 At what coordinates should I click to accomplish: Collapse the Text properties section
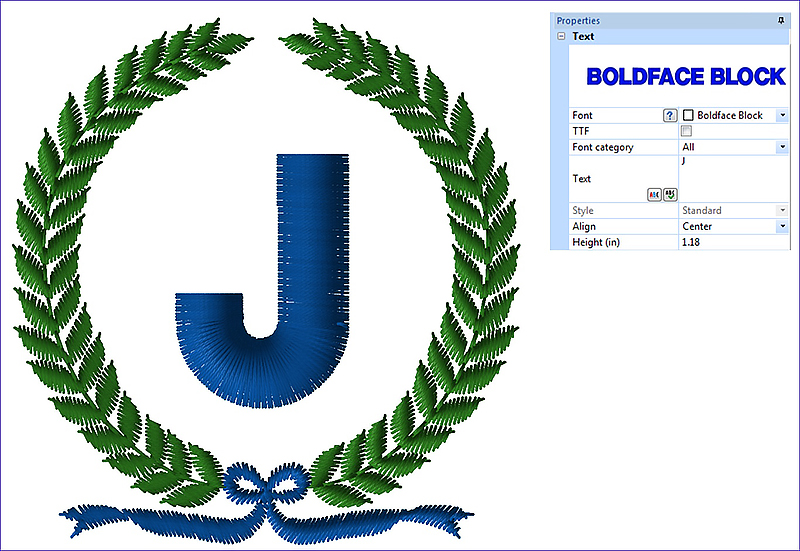(561, 36)
